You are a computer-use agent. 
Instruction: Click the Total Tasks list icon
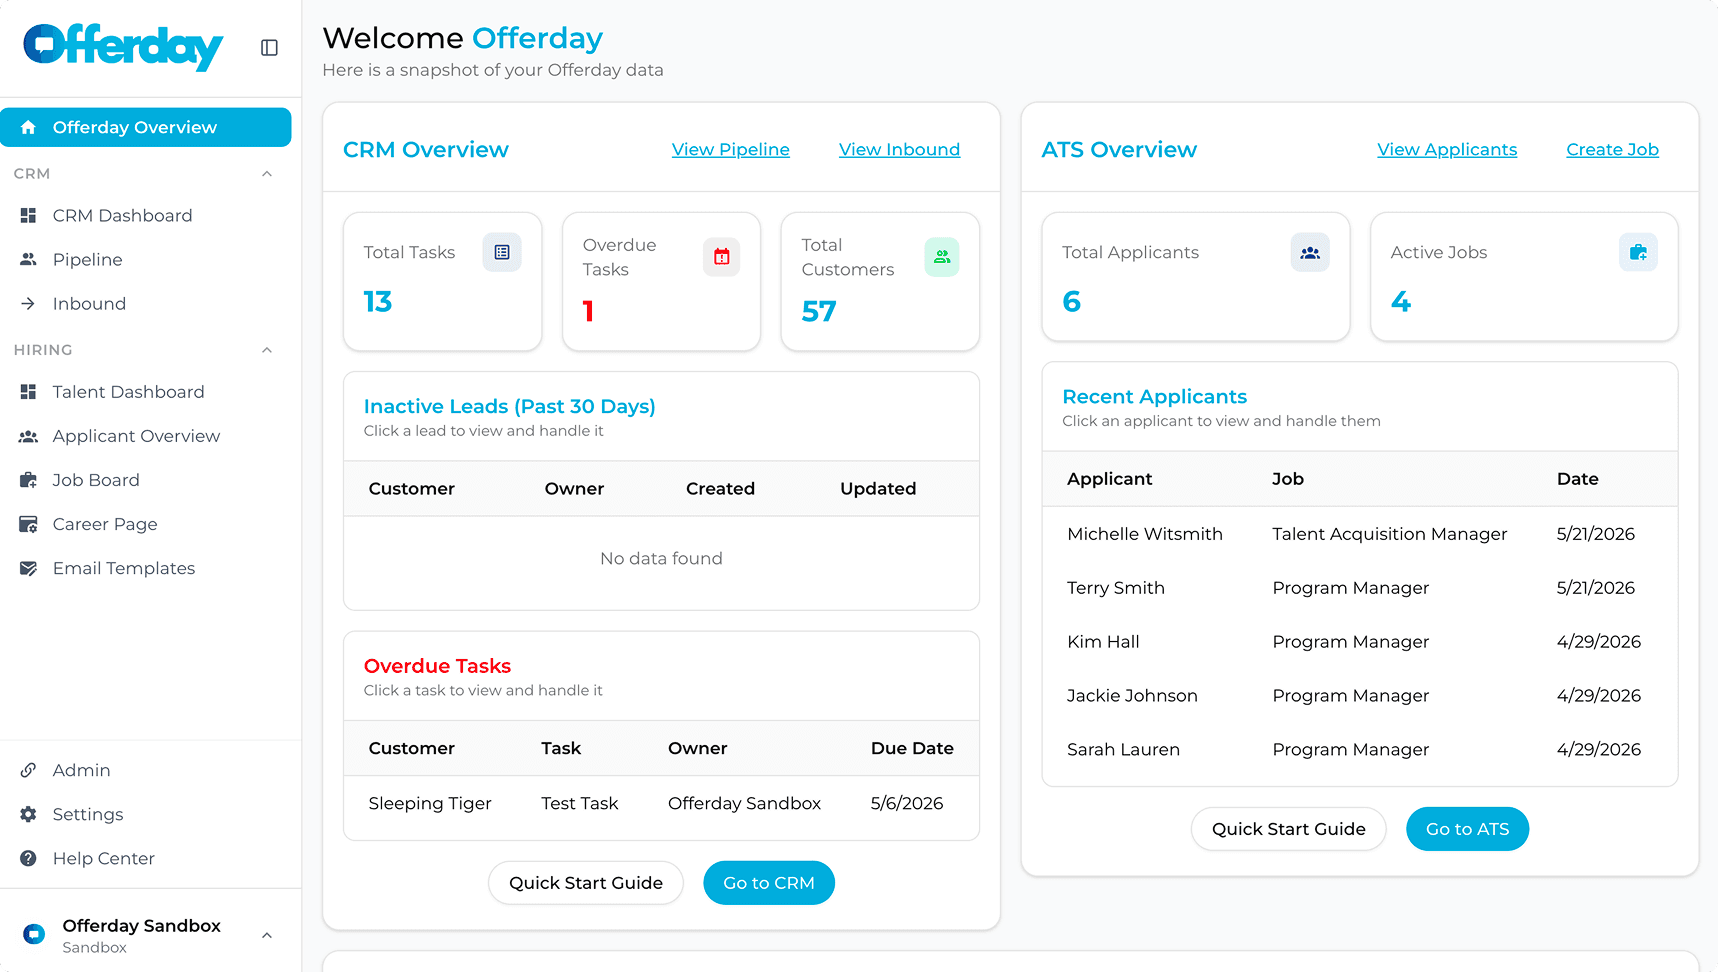tap(502, 252)
